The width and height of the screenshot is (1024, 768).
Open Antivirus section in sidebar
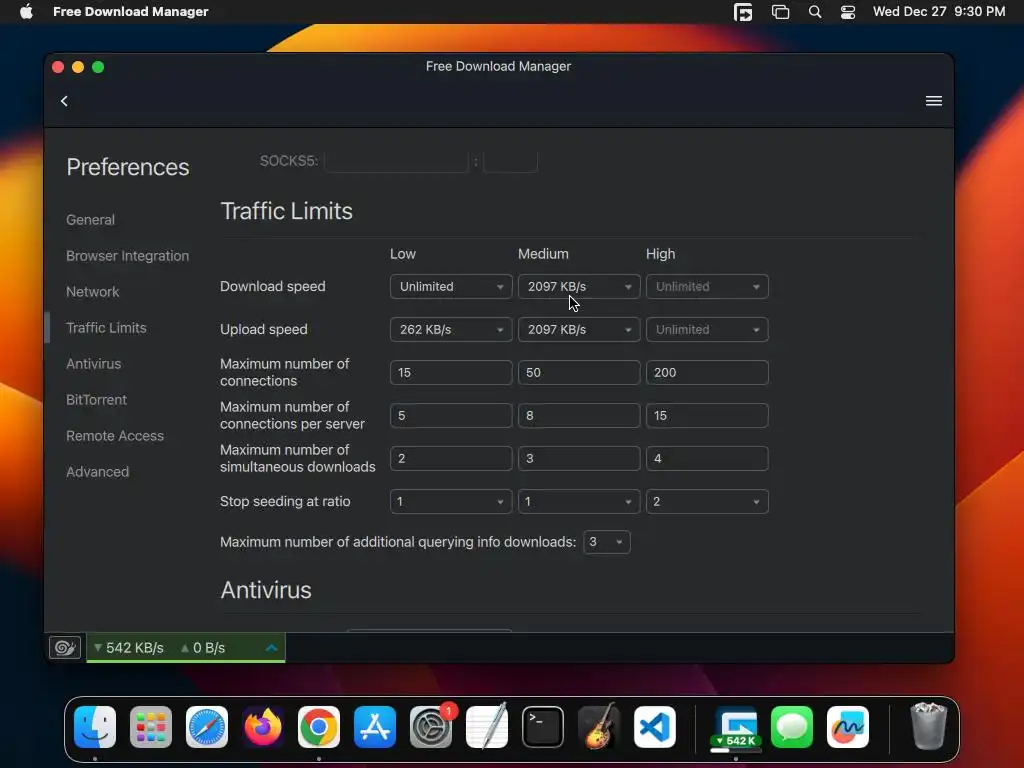coord(93,364)
